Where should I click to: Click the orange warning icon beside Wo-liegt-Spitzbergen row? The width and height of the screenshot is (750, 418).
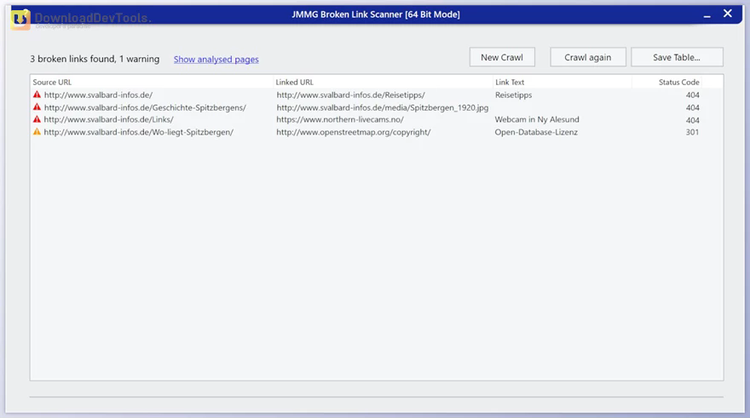[x=37, y=132]
